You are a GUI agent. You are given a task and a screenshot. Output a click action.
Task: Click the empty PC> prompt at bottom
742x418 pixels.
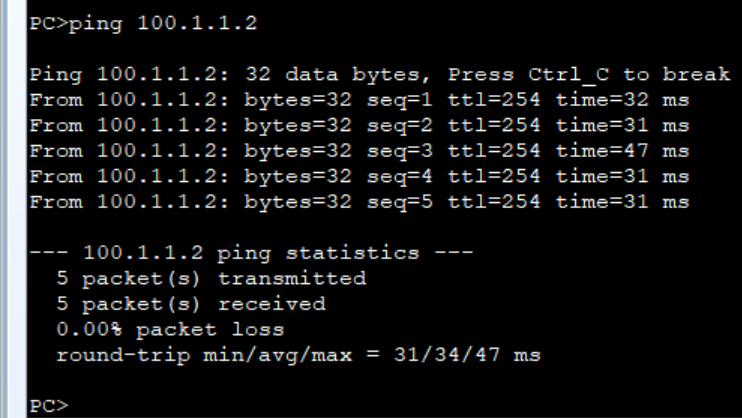[x=48, y=405]
